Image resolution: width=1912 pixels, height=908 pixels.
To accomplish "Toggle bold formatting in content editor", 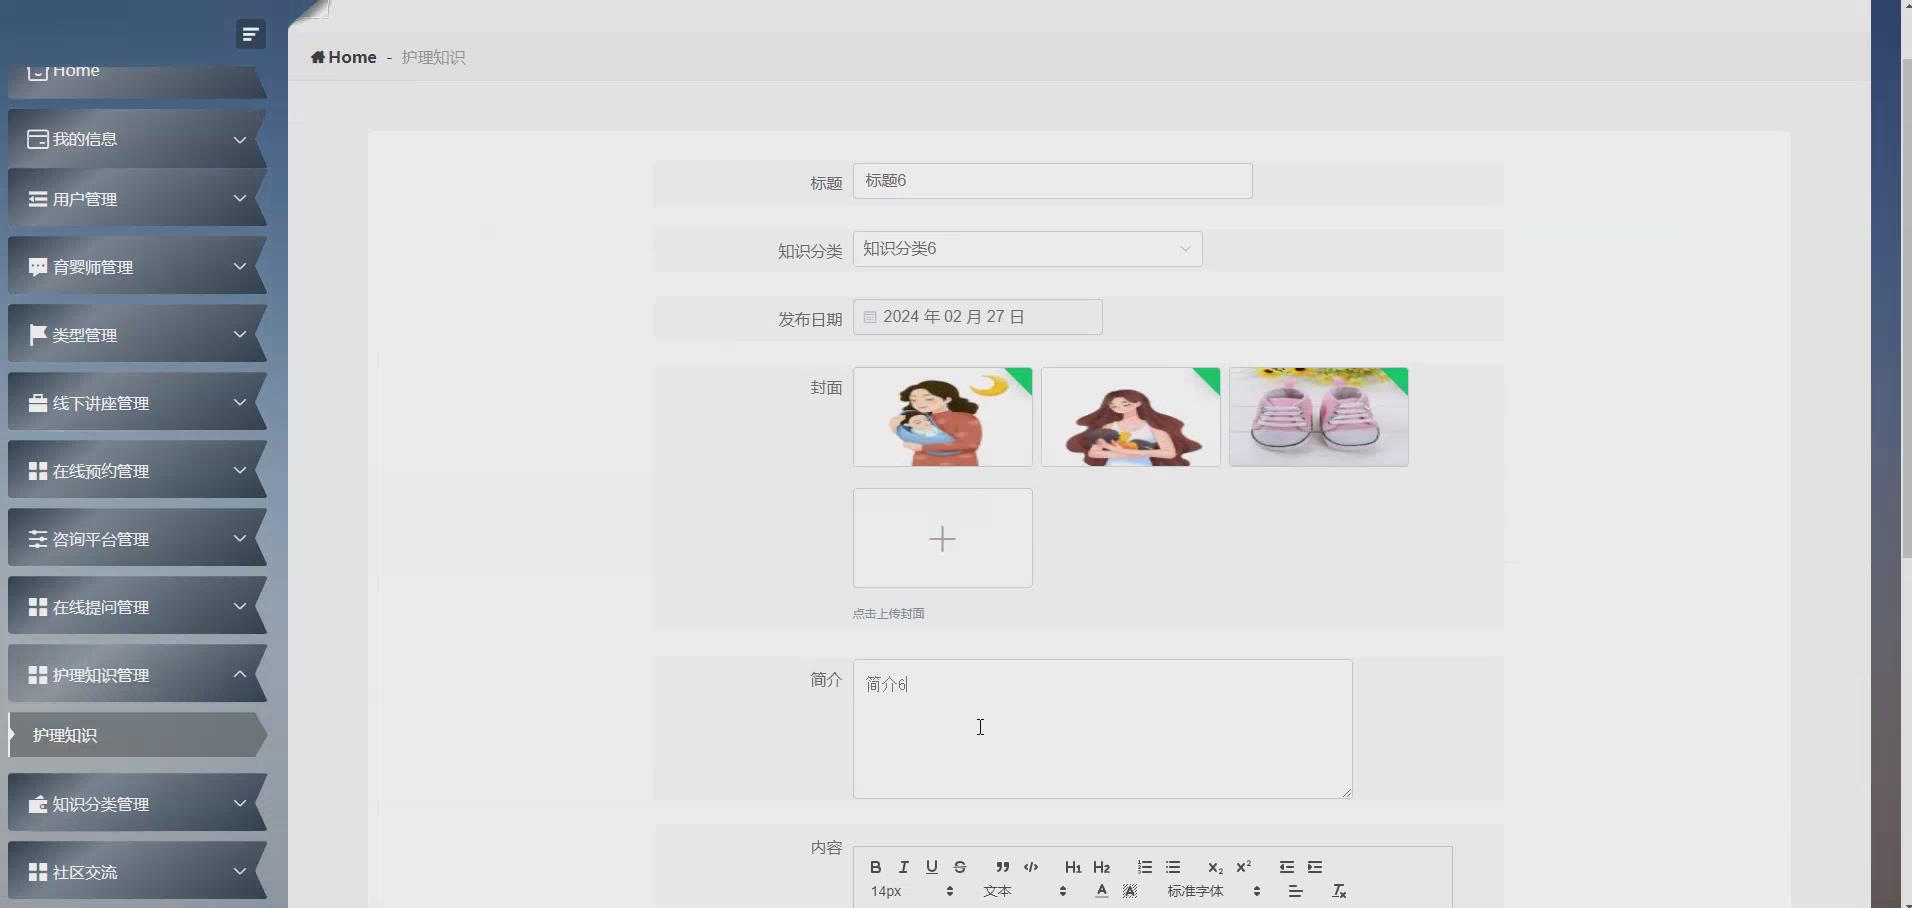I will tap(875, 867).
